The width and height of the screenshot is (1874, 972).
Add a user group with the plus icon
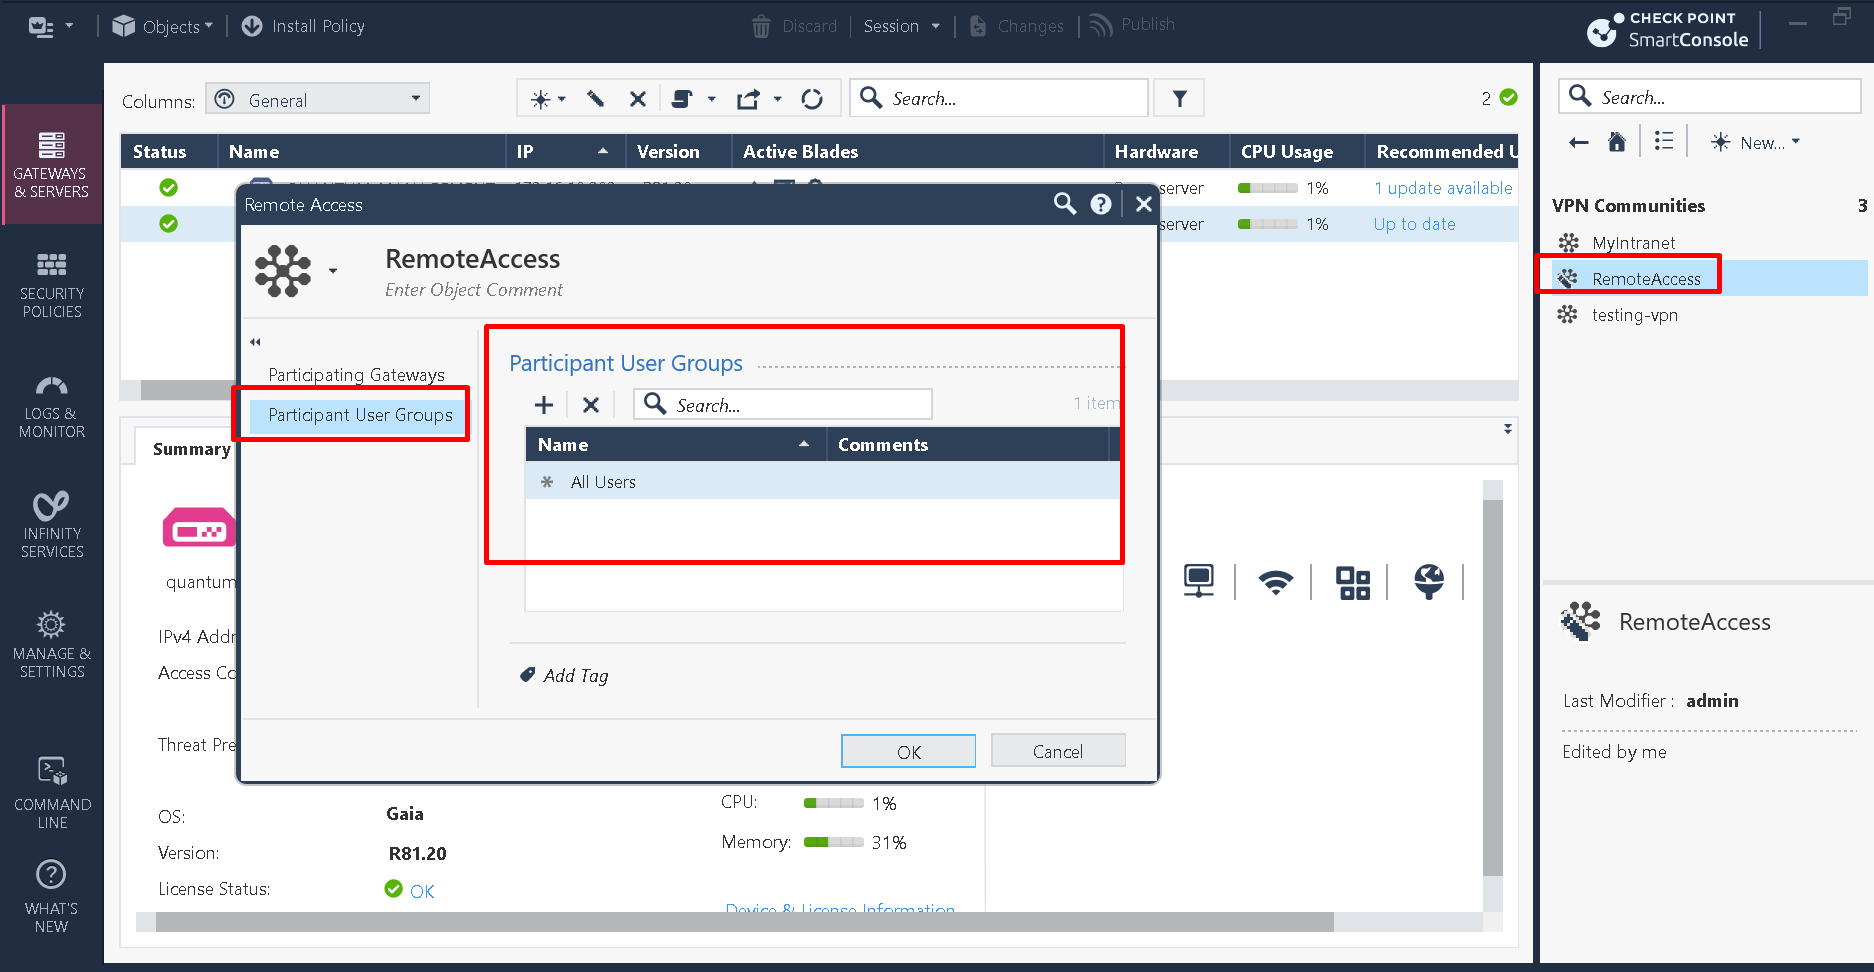(x=543, y=404)
